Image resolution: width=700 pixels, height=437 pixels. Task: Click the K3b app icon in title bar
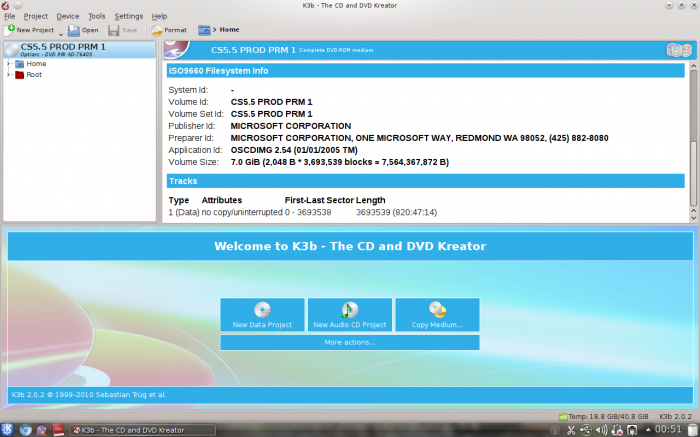tap(5, 5)
